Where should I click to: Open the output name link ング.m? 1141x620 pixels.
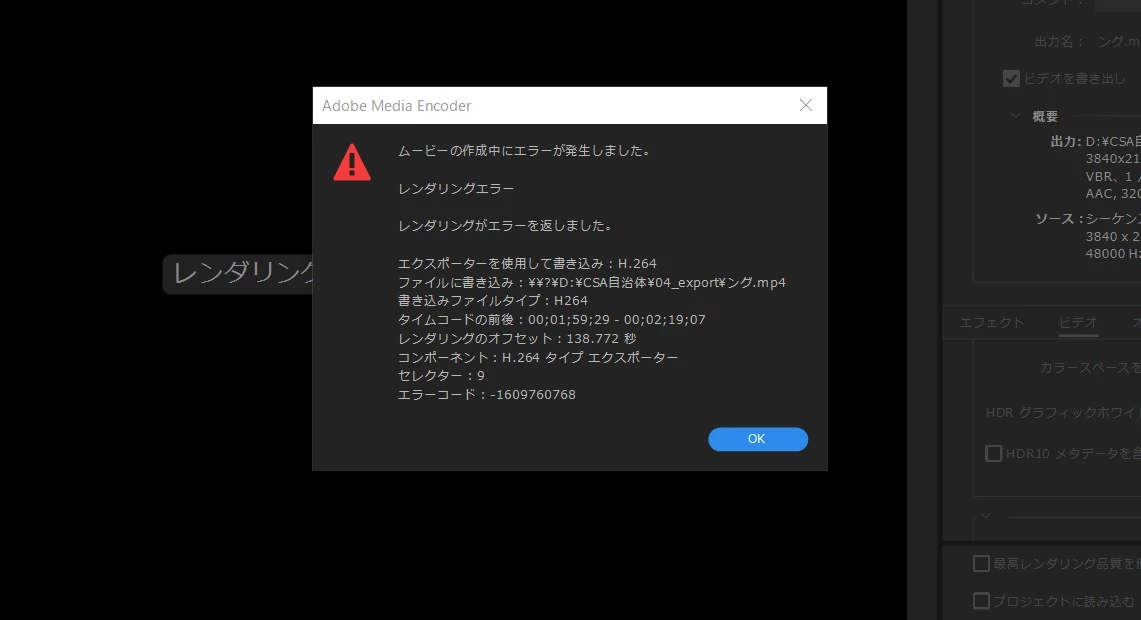click(x=1118, y=41)
